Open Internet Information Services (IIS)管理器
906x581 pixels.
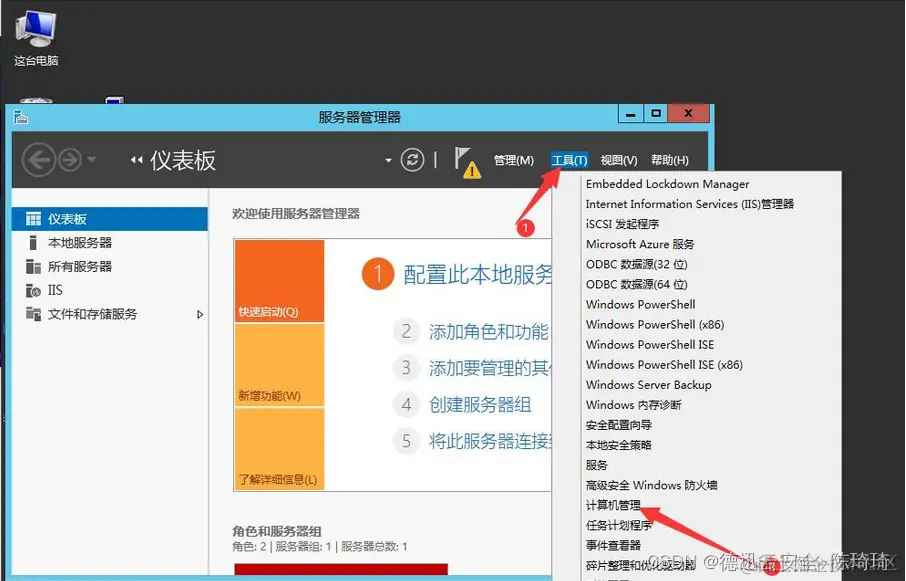pyautogui.click(x=690, y=204)
